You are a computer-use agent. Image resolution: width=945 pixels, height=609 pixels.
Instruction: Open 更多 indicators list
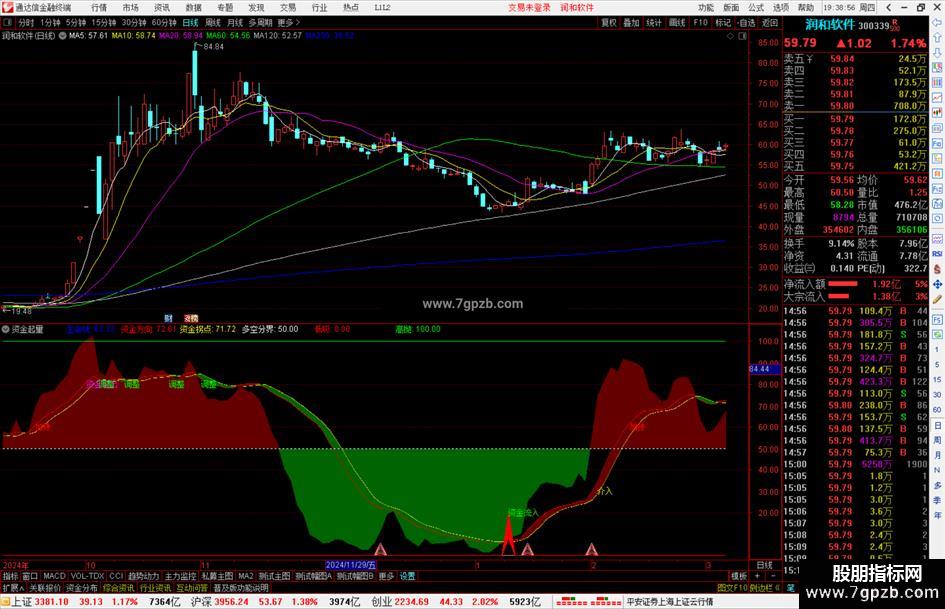tap(386, 576)
